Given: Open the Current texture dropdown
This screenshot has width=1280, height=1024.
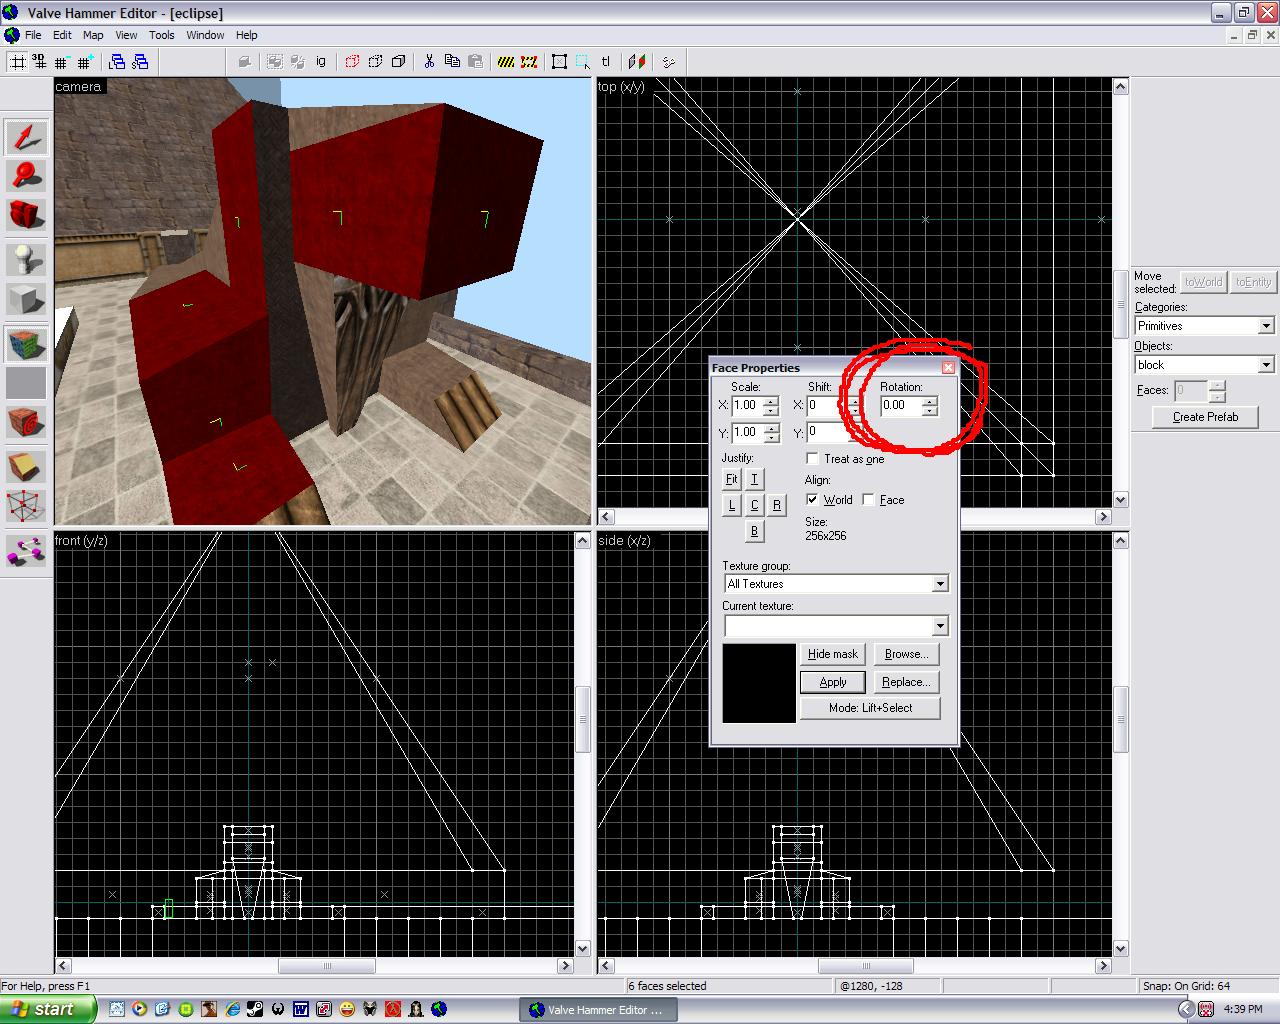Looking at the screenshot, I should pos(939,626).
